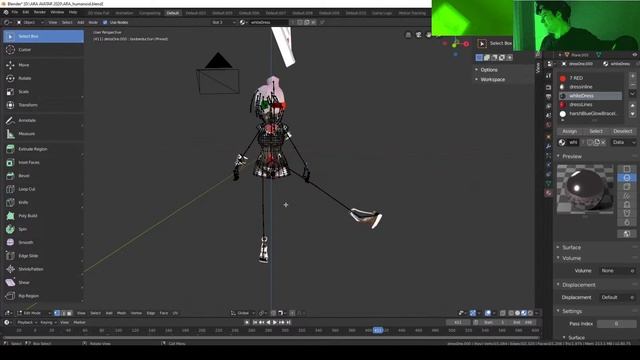Move material slot up arrow

click(x=633, y=105)
